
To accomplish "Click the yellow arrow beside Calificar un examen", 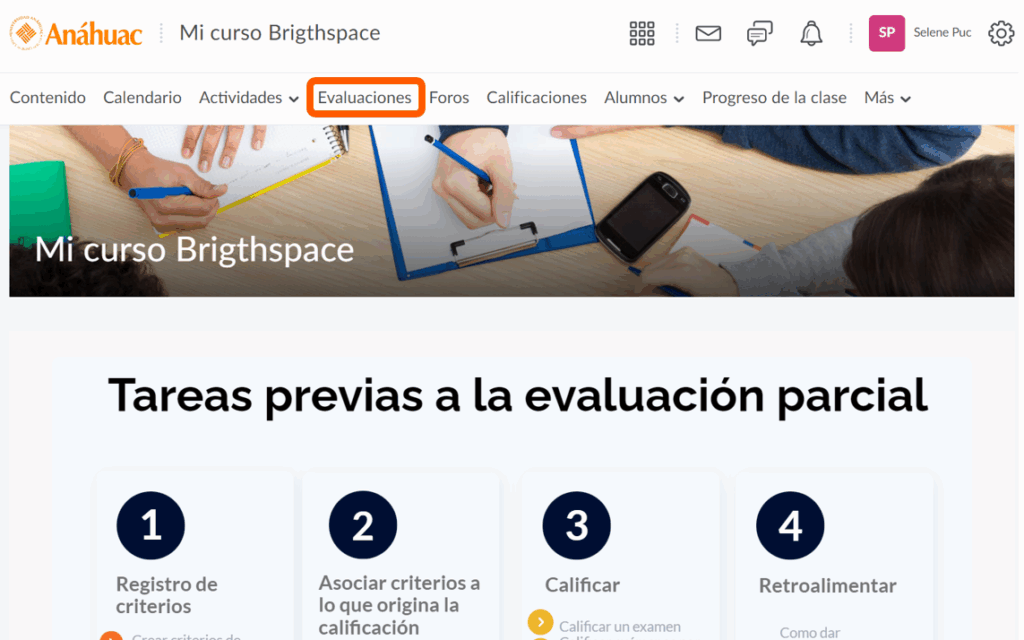I will 540,623.
